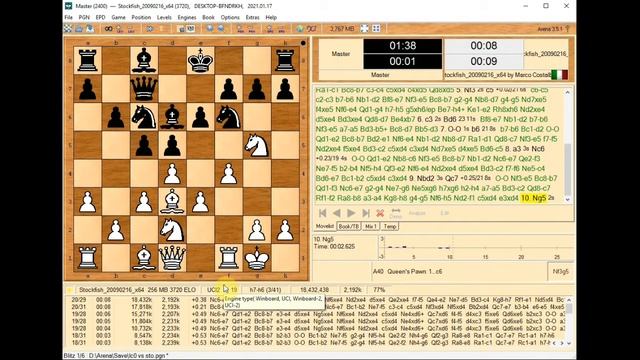Open the Extras menu
Image resolution: width=640 pixels, height=360 pixels.
[x=252, y=18]
